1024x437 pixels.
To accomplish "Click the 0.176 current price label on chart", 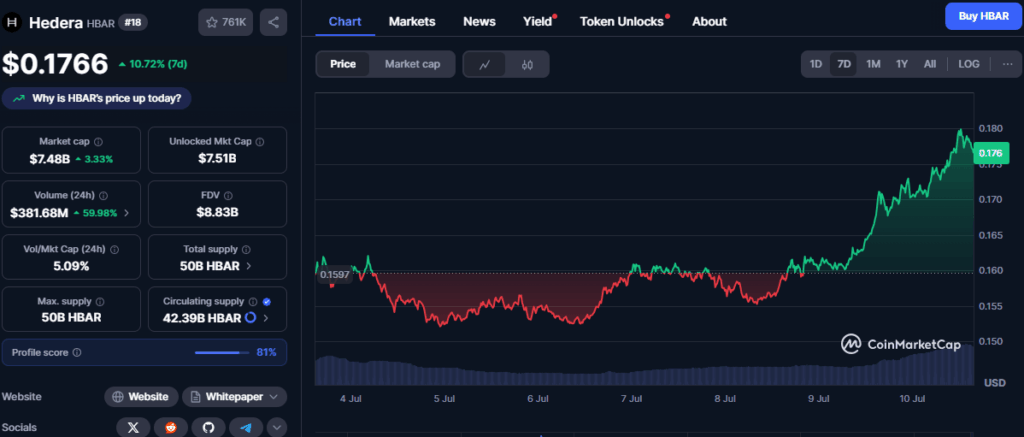I will [989, 154].
